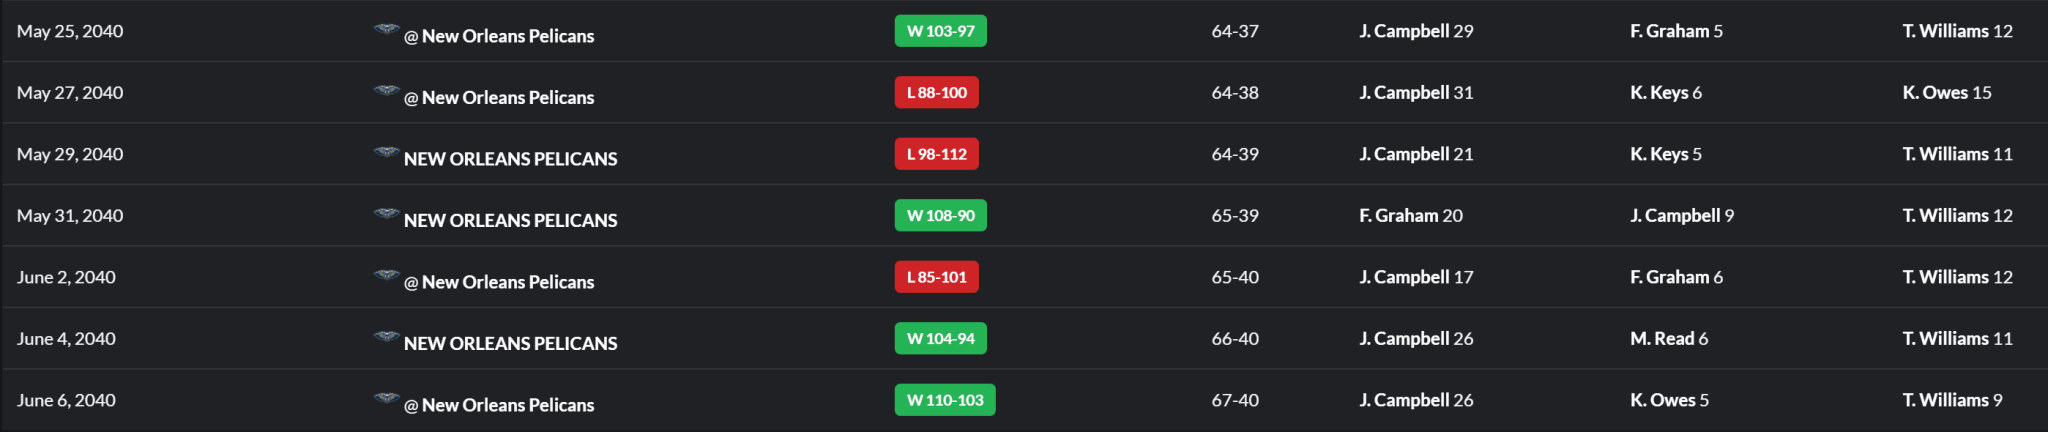Open F. Graham's 20-point entry
This screenshot has height=432, width=2048.
(x=1410, y=216)
